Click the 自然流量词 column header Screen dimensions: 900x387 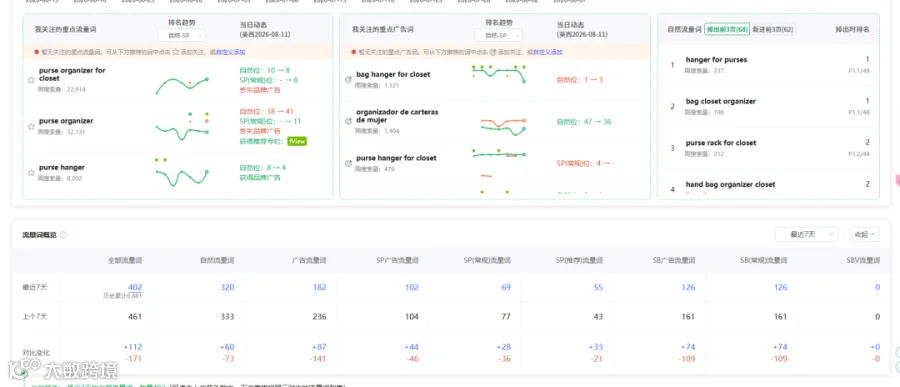(x=217, y=261)
